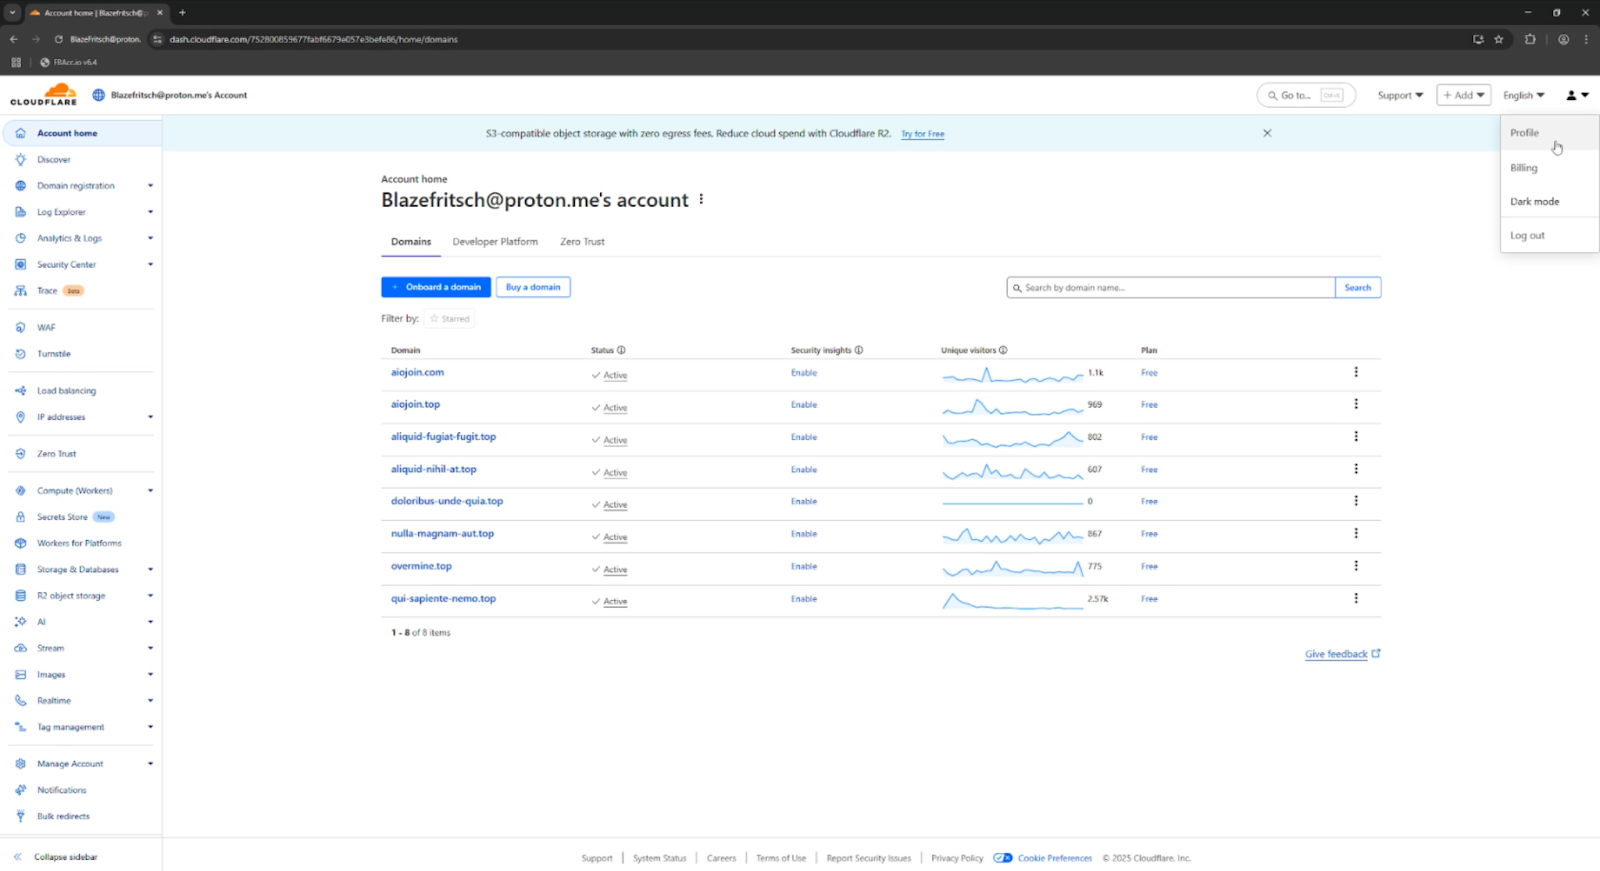Click the Compute (Workers) icon

click(20, 491)
